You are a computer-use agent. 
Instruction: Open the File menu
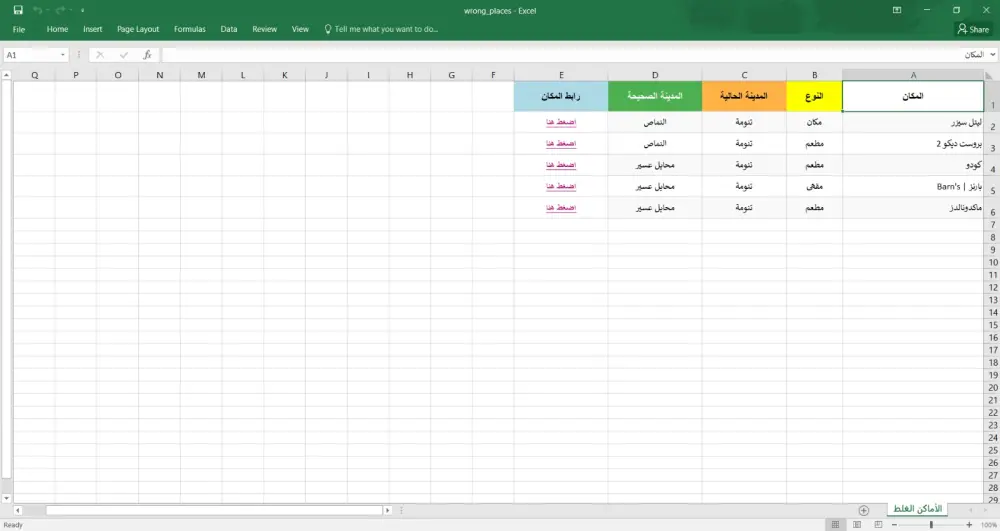point(19,29)
